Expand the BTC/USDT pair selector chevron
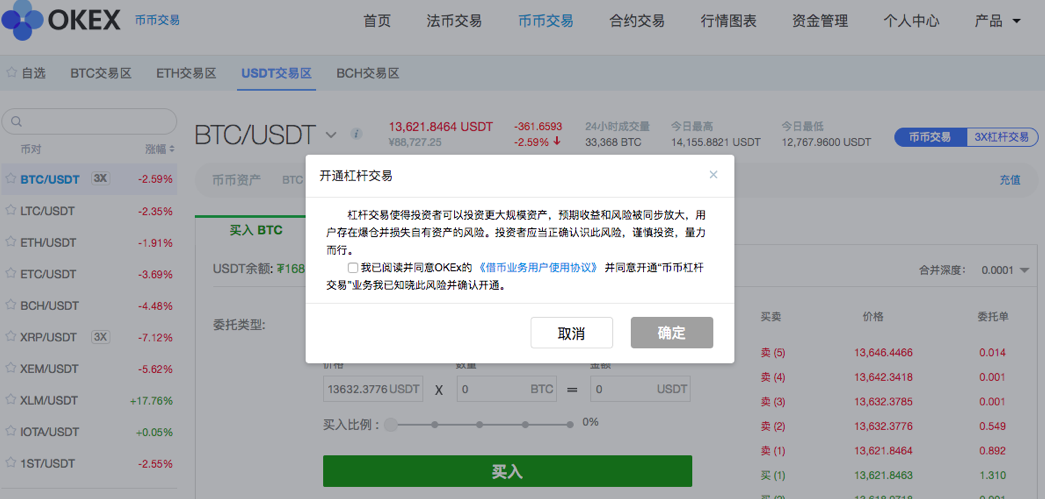The image size is (1045, 499). tap(331, 135)
